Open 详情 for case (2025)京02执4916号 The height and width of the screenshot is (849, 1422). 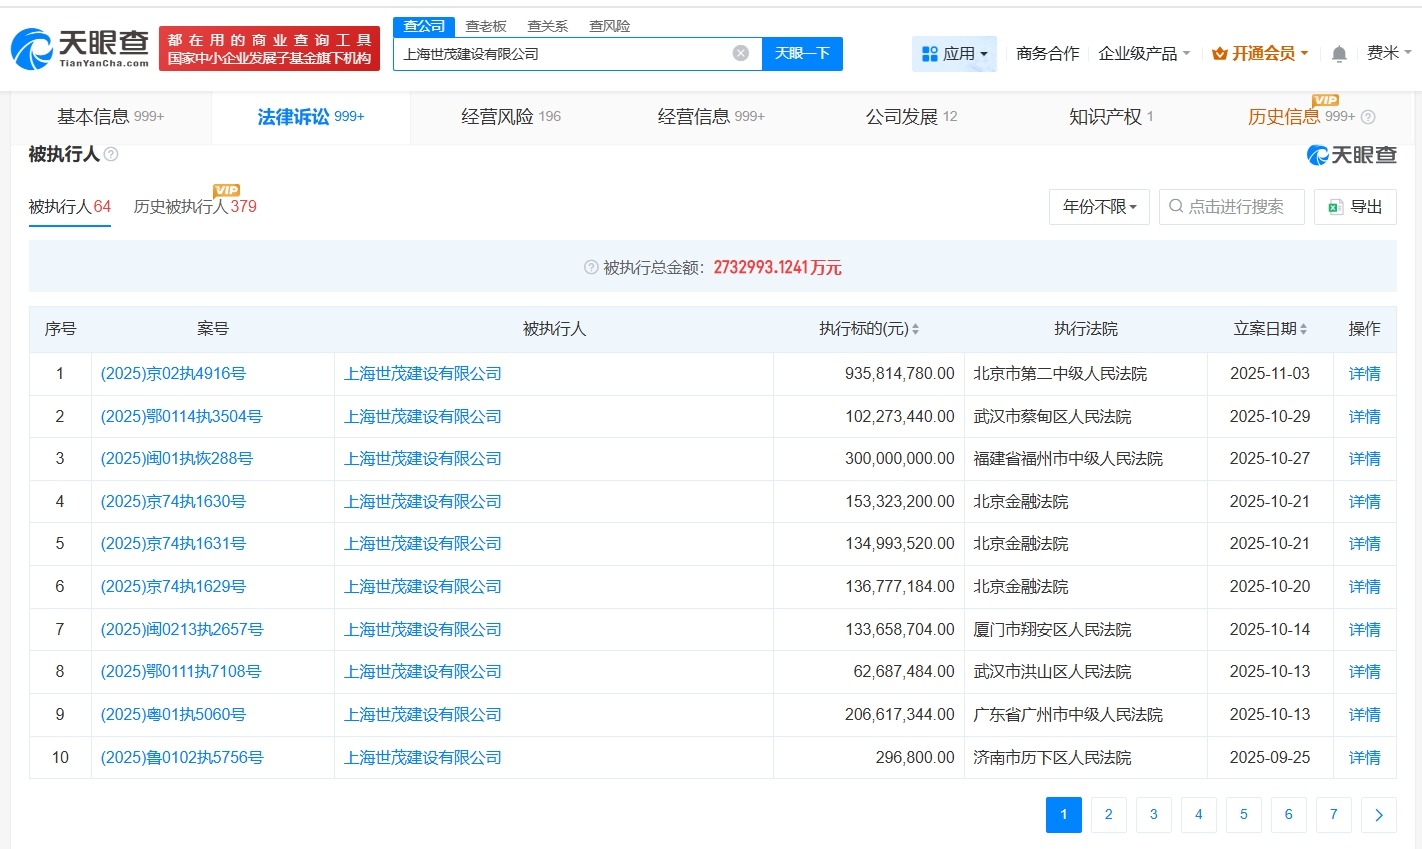coord(1364,373)
